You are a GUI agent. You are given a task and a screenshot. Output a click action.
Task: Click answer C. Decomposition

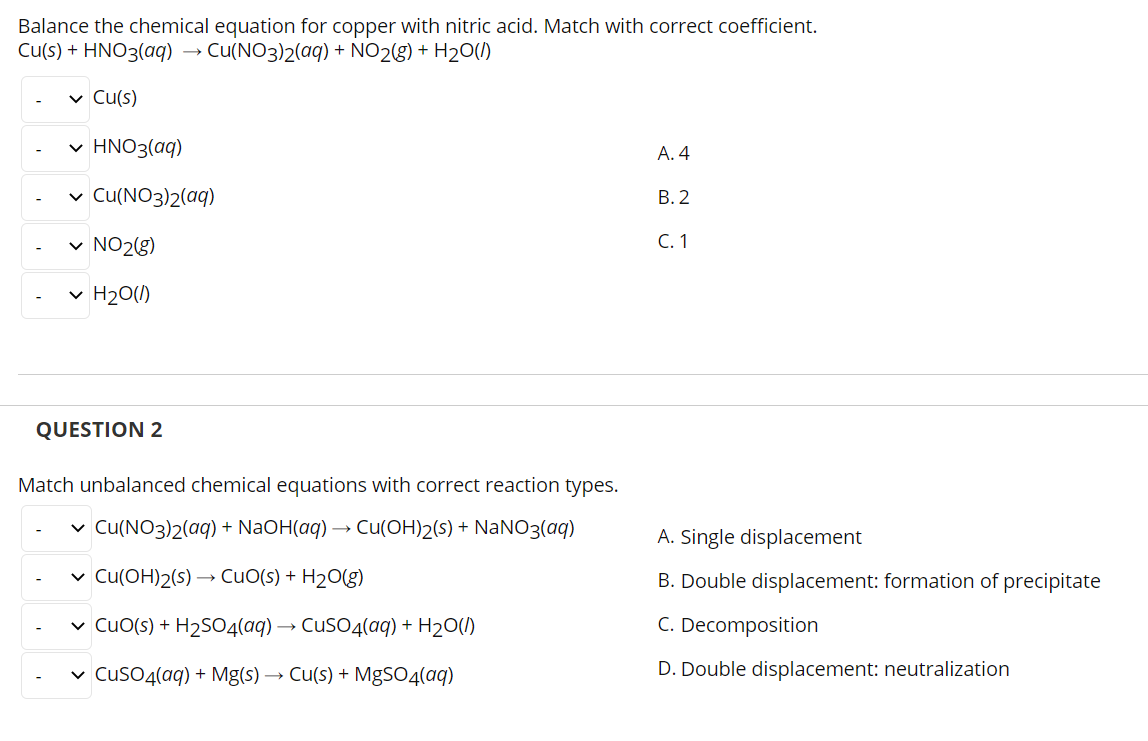pyautogui.click(x=738, y=624)
